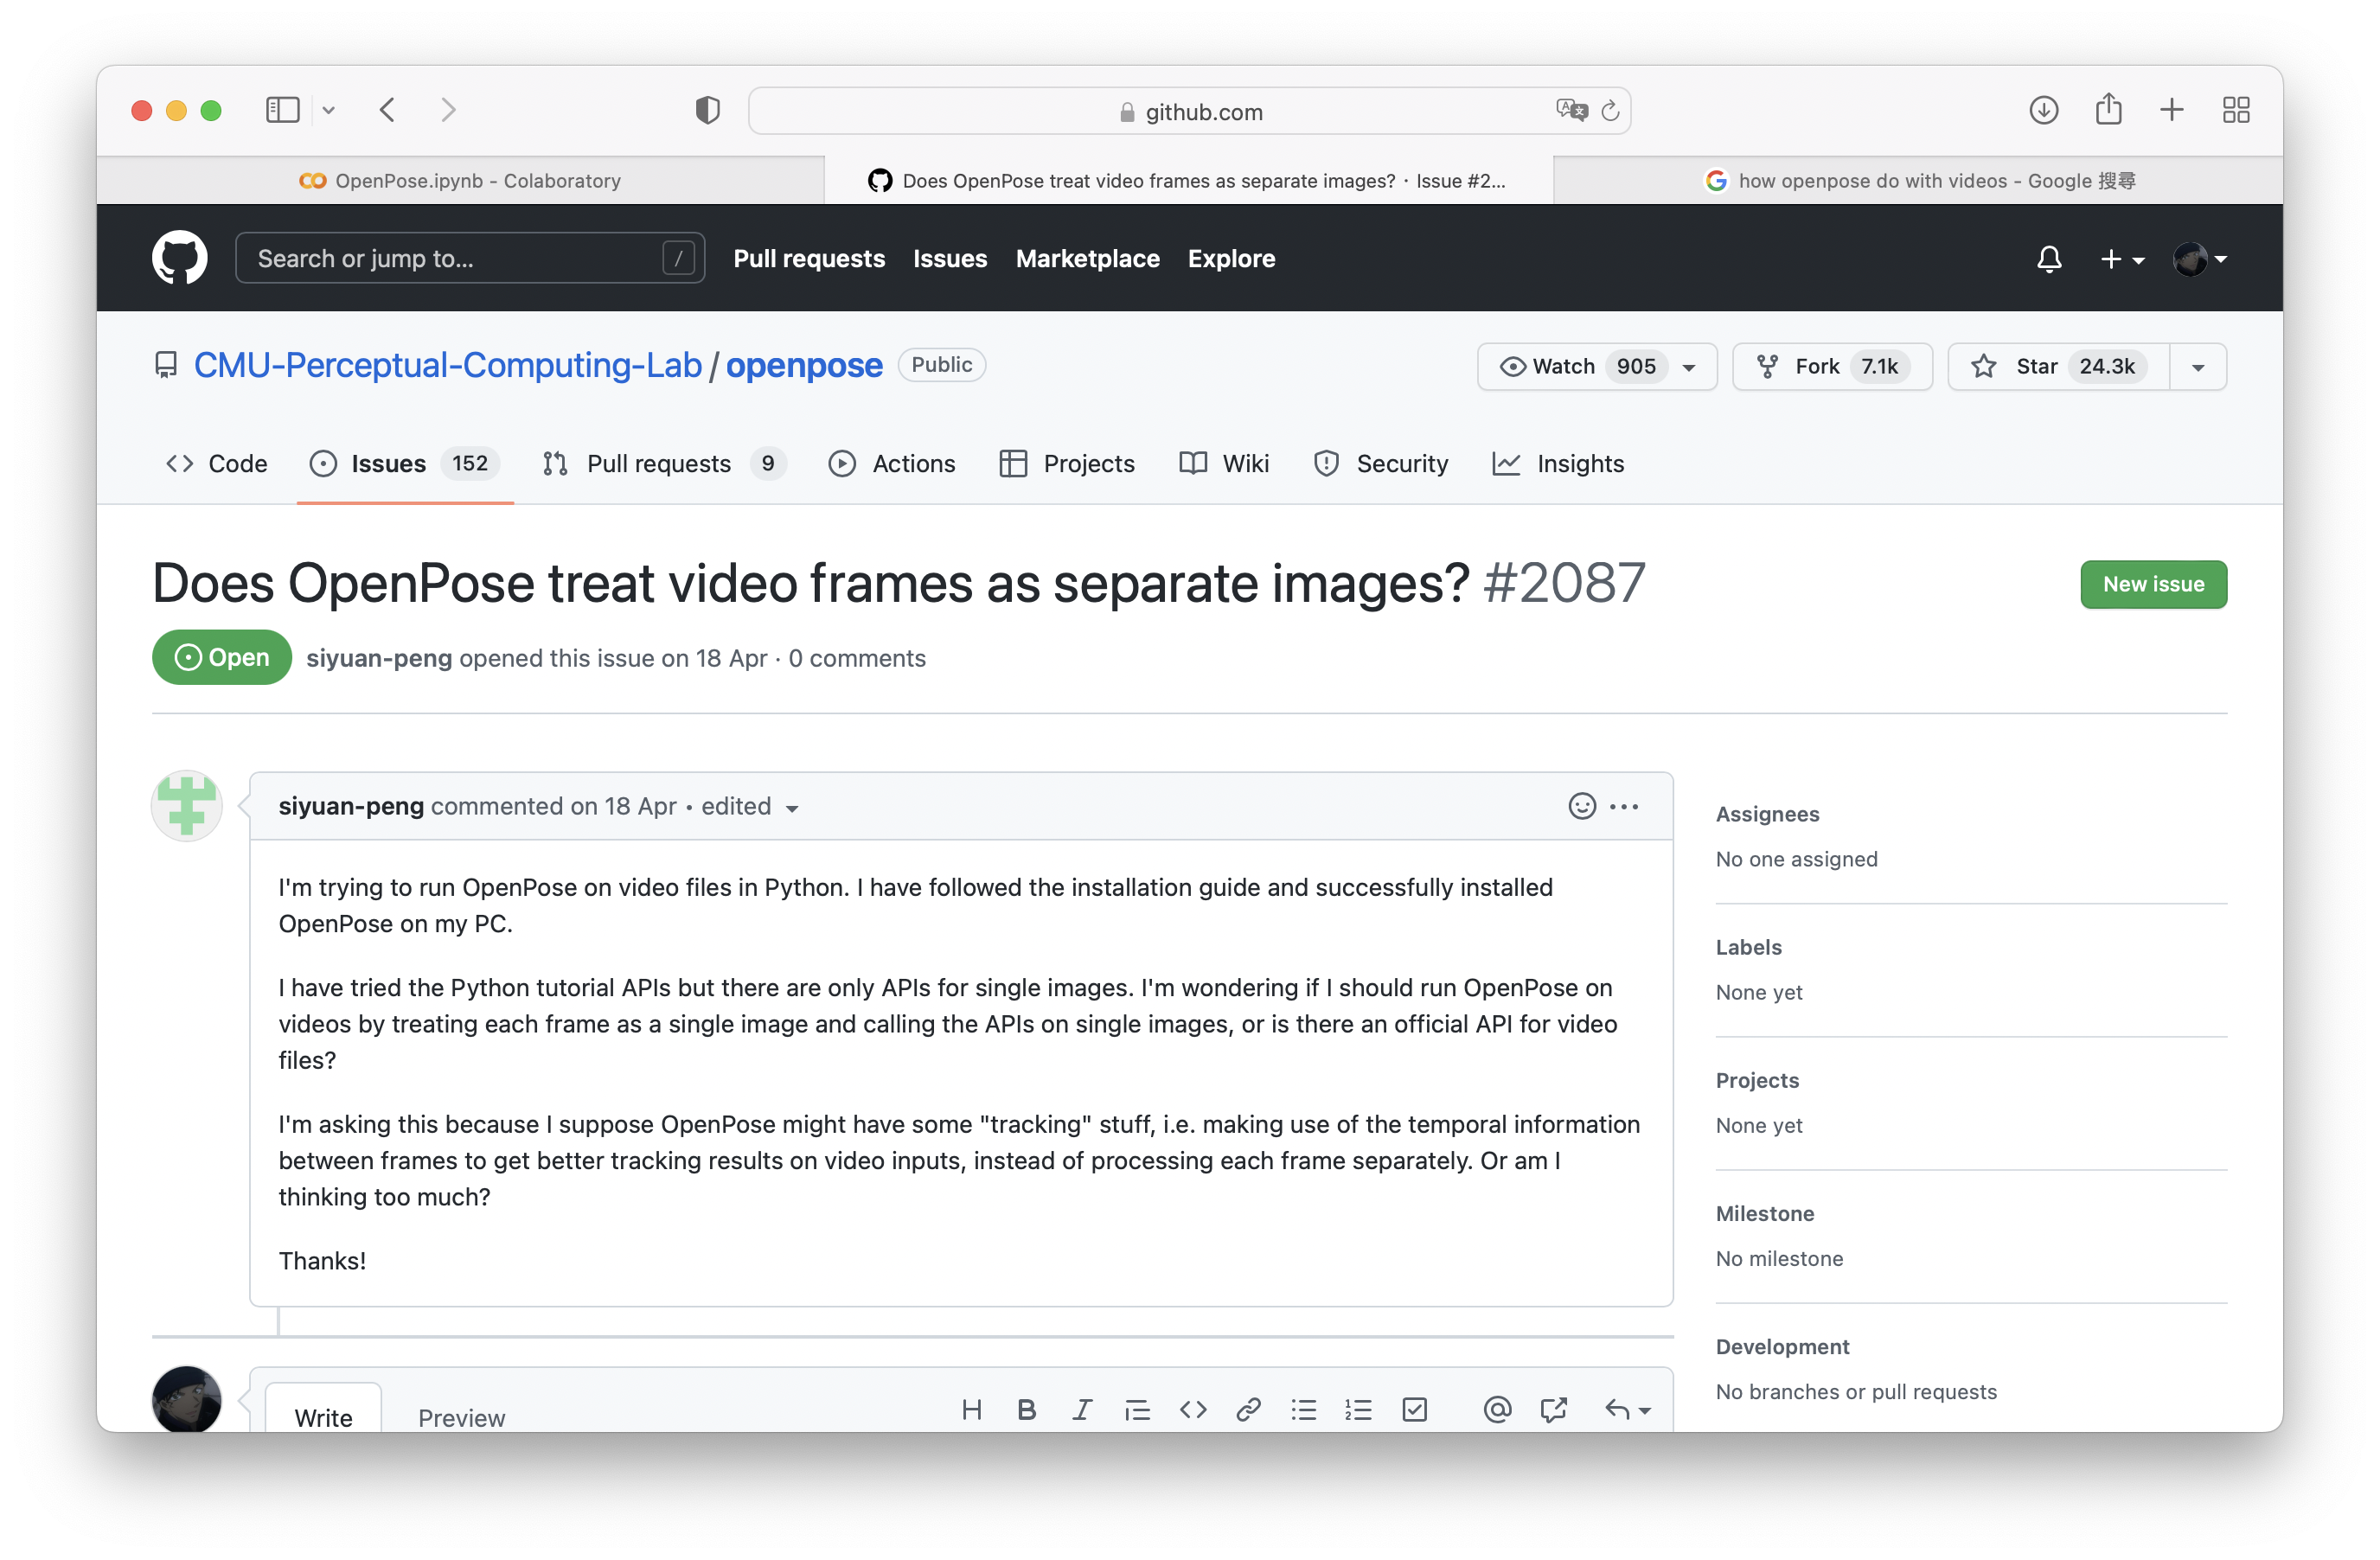The width and height of the screenshot is (2380, 1560).
Task: Reference an issue or pull request
Action: (1553, 1410)
